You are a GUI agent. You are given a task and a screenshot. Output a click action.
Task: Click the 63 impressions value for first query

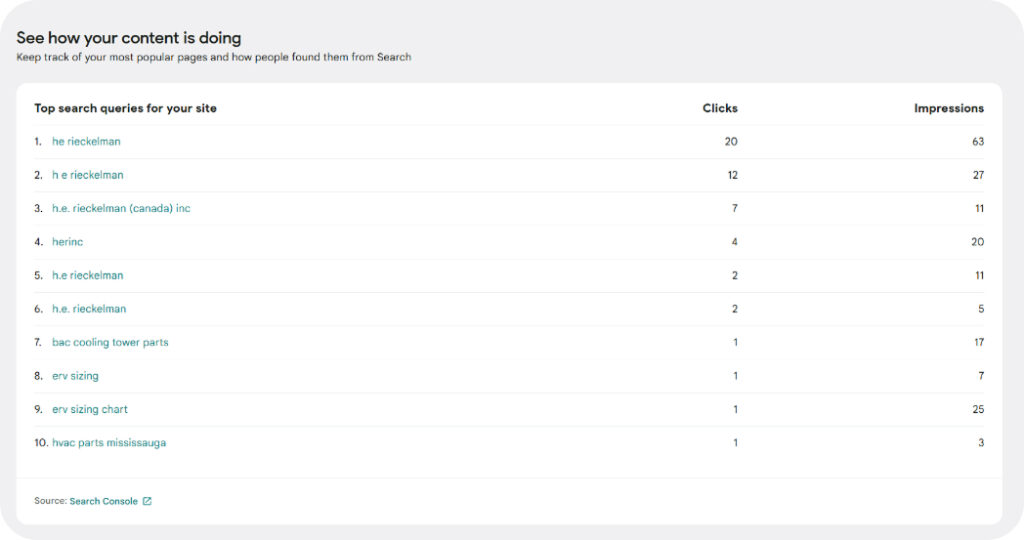pos(978,142)
